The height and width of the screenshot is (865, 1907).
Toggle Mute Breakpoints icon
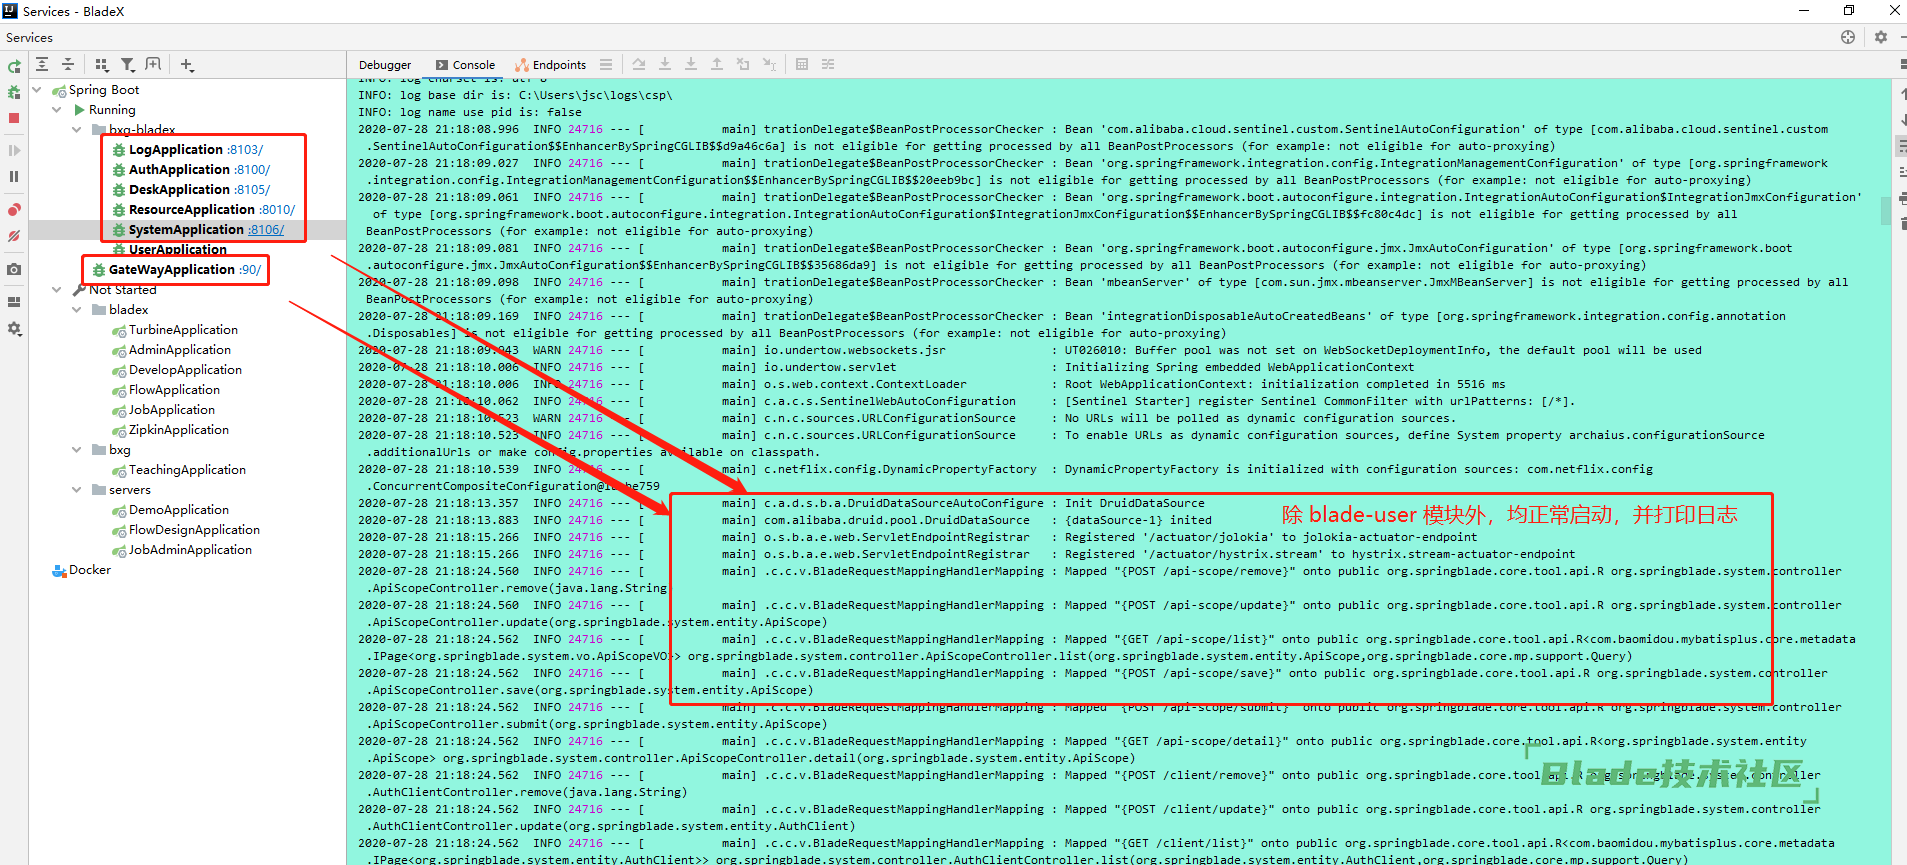[x=14, y=237]
